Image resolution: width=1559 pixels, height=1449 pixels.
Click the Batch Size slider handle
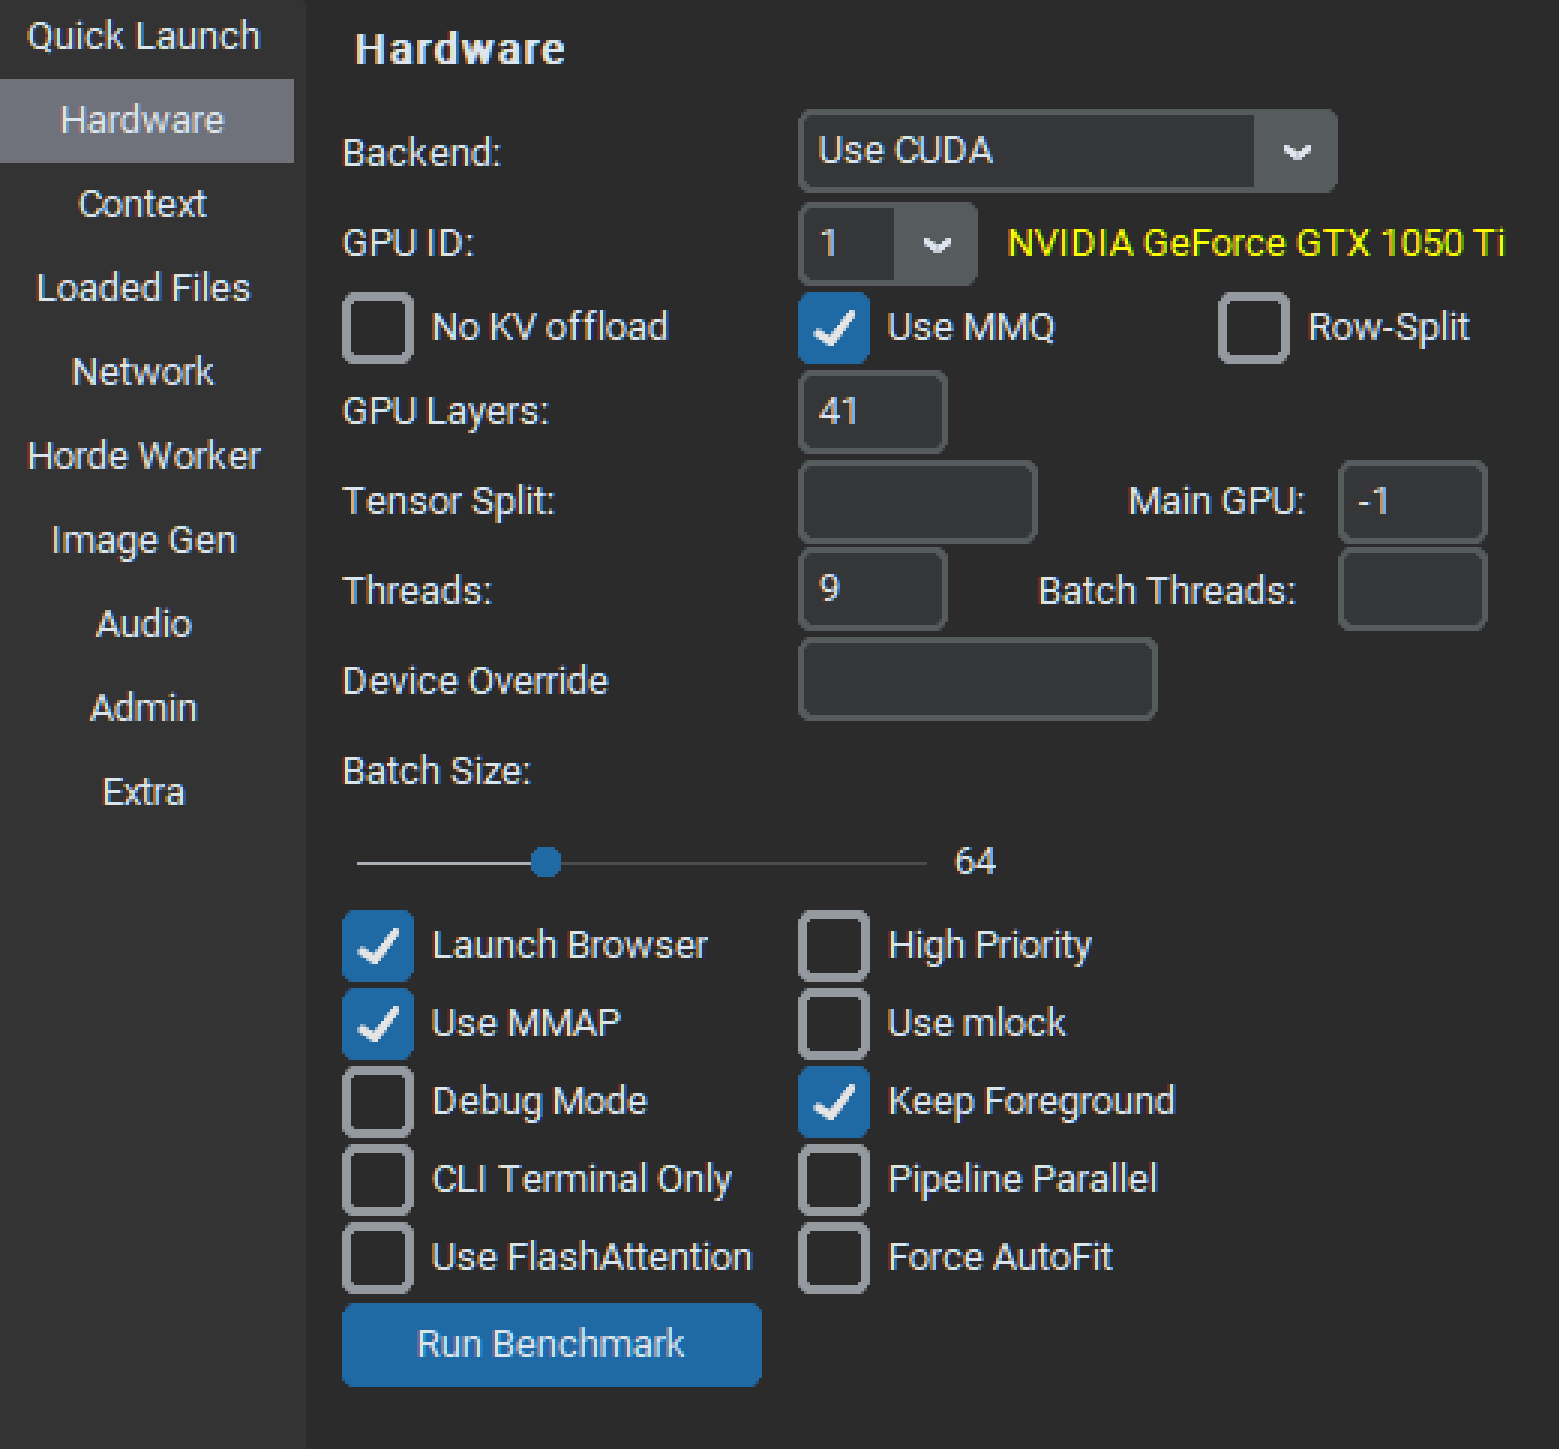click(546, 862)
